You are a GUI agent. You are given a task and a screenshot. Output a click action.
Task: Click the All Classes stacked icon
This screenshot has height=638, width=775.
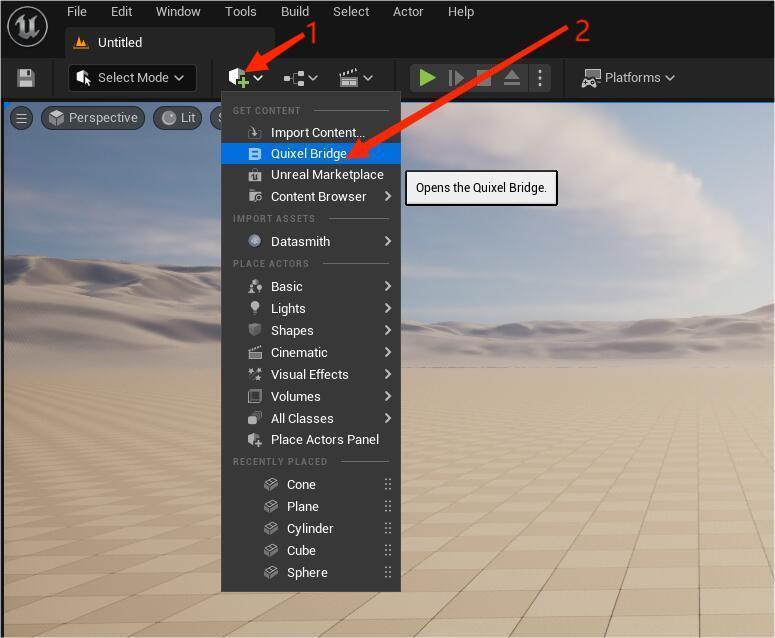[x=255, y=418]
